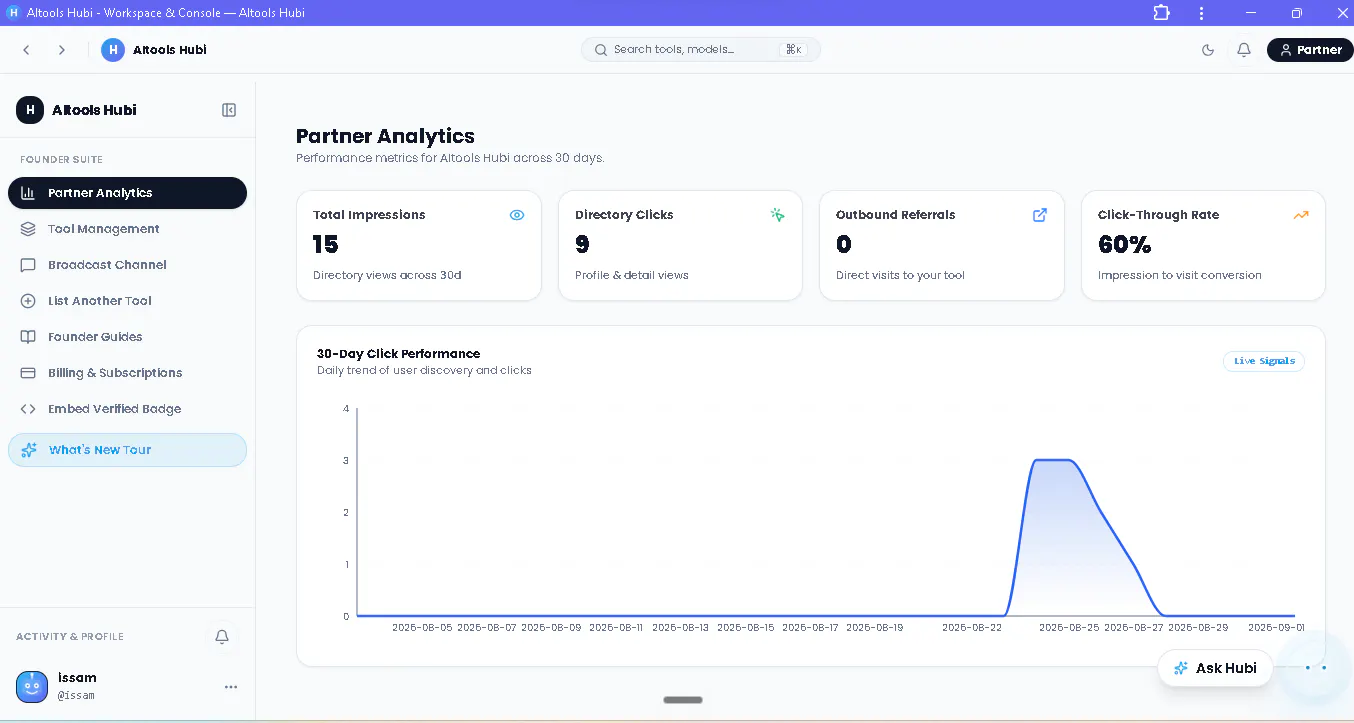Image resolution: width=1354 pixels, height=723 pixels.
Task: Click Daily trend of user discovery subtitle
Action: coord(424,371)
